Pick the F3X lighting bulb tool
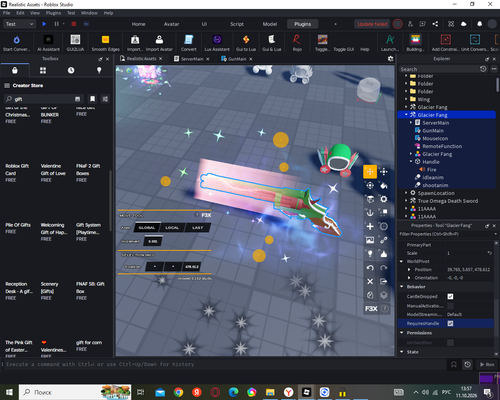500x400 pixels. [370, 254]
